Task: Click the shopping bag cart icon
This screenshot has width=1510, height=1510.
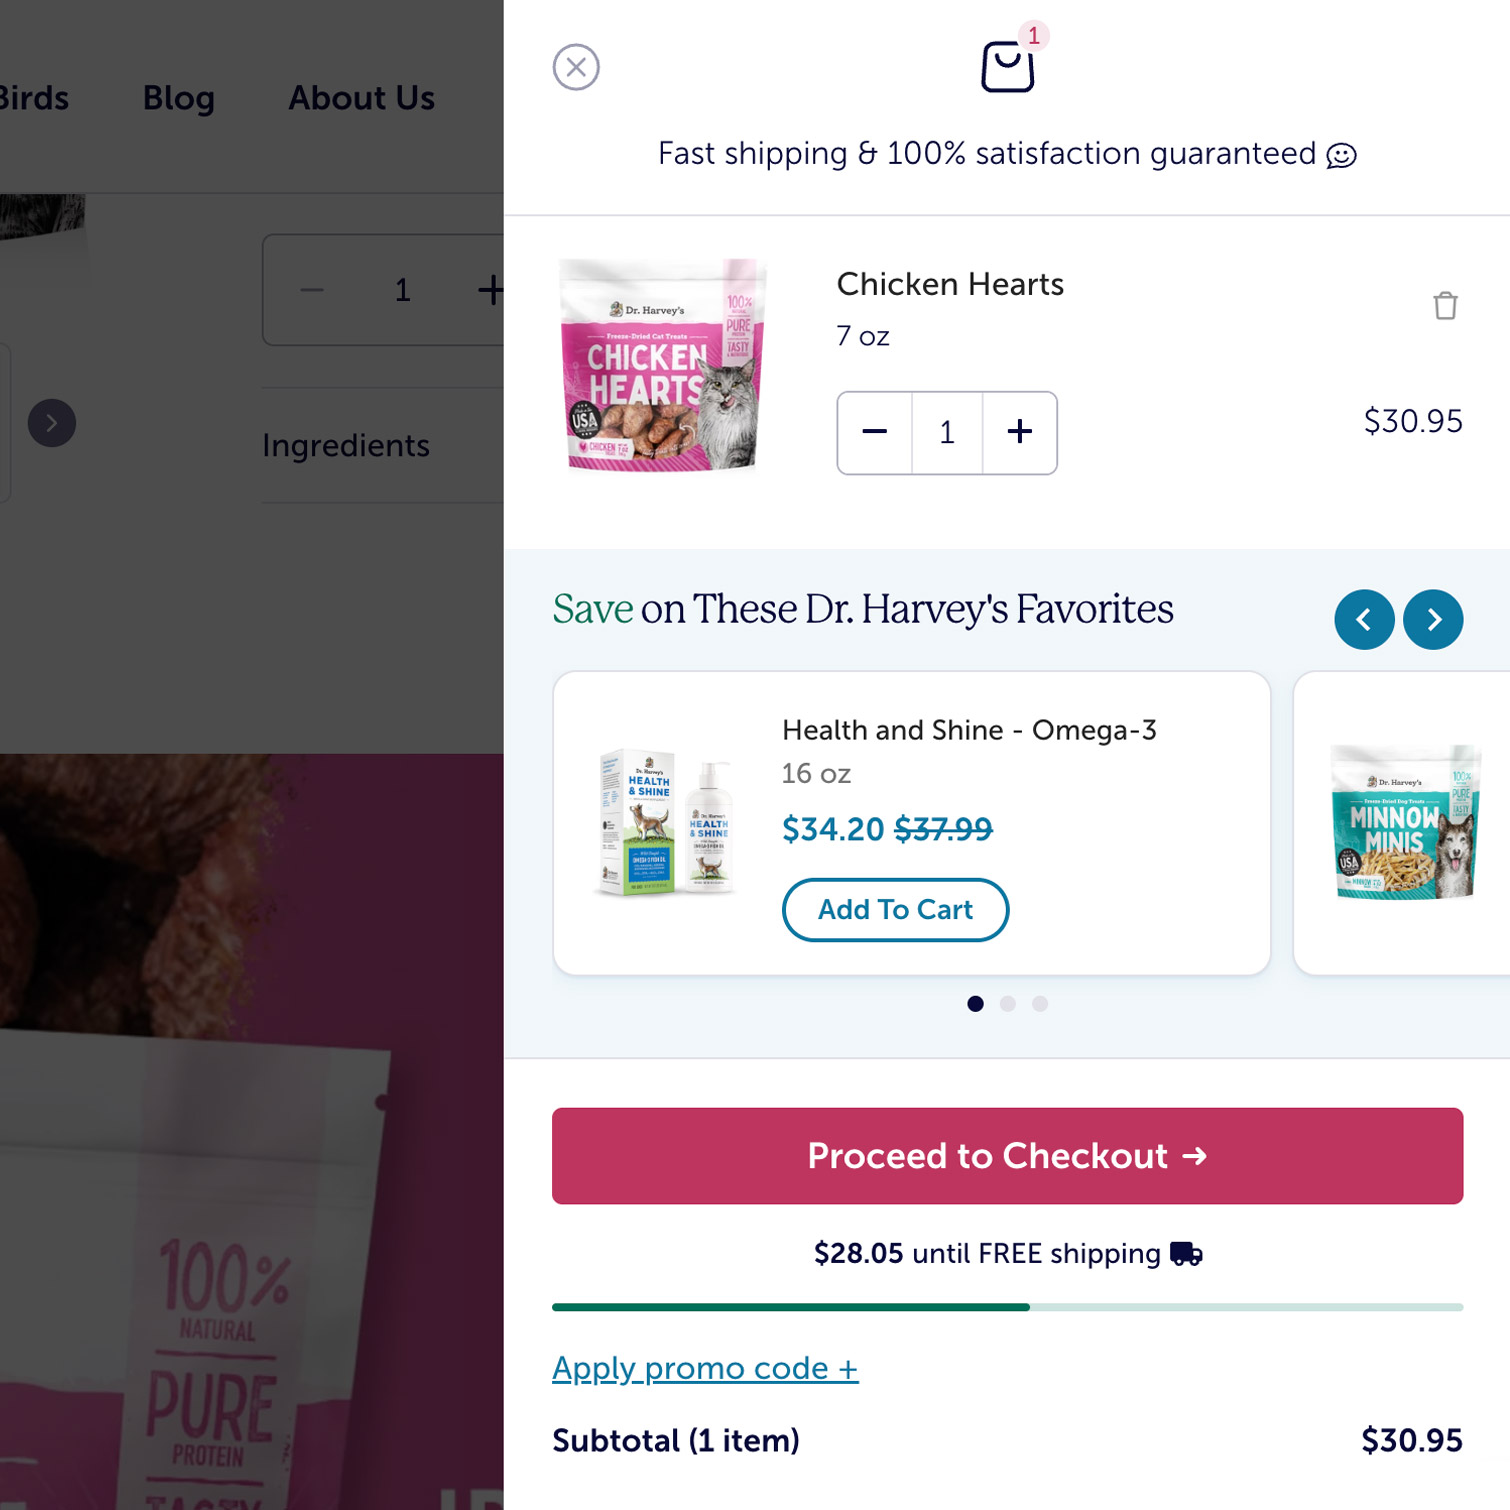Action: tap(1007, 66)
